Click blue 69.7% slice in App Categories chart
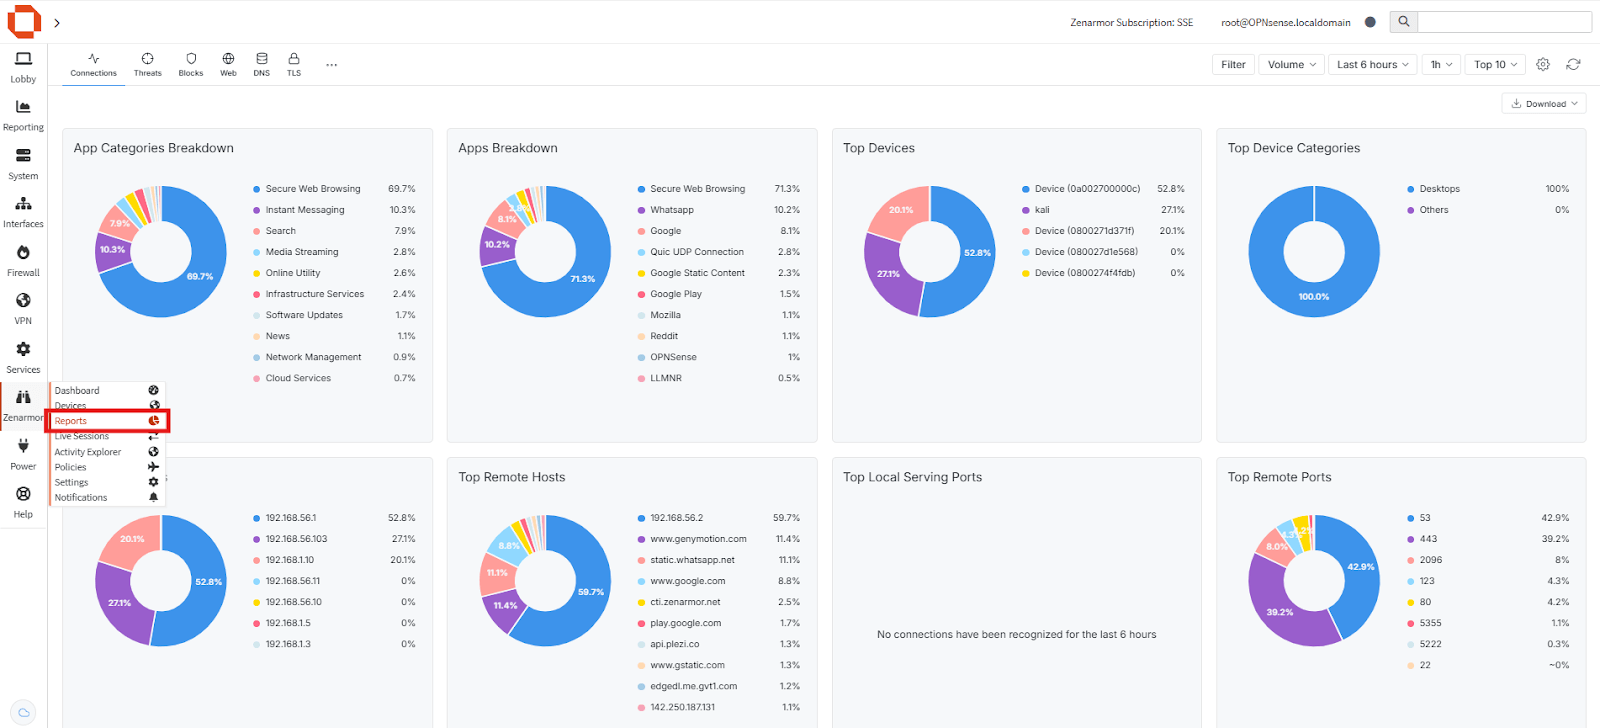This screenshot has height=728, width=1600. [200, 277]
